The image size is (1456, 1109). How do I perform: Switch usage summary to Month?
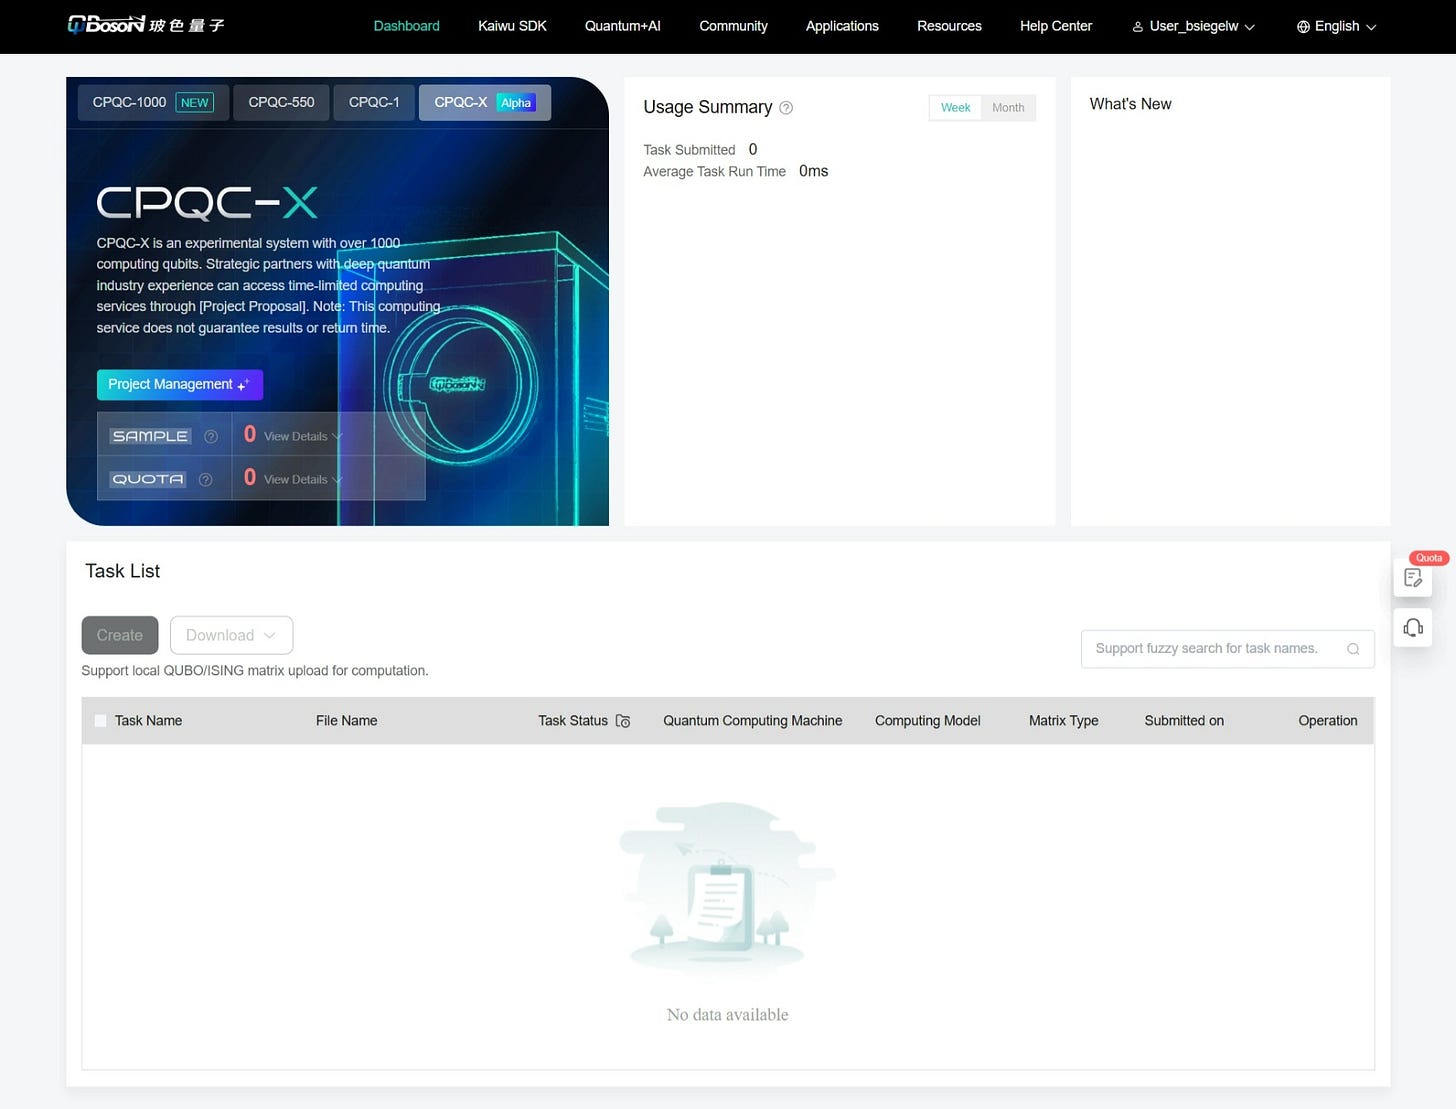[1008, 108]
